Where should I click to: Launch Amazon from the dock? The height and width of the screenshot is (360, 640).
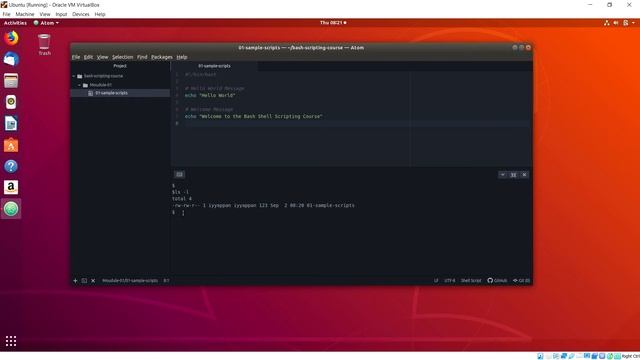(11, 187)
